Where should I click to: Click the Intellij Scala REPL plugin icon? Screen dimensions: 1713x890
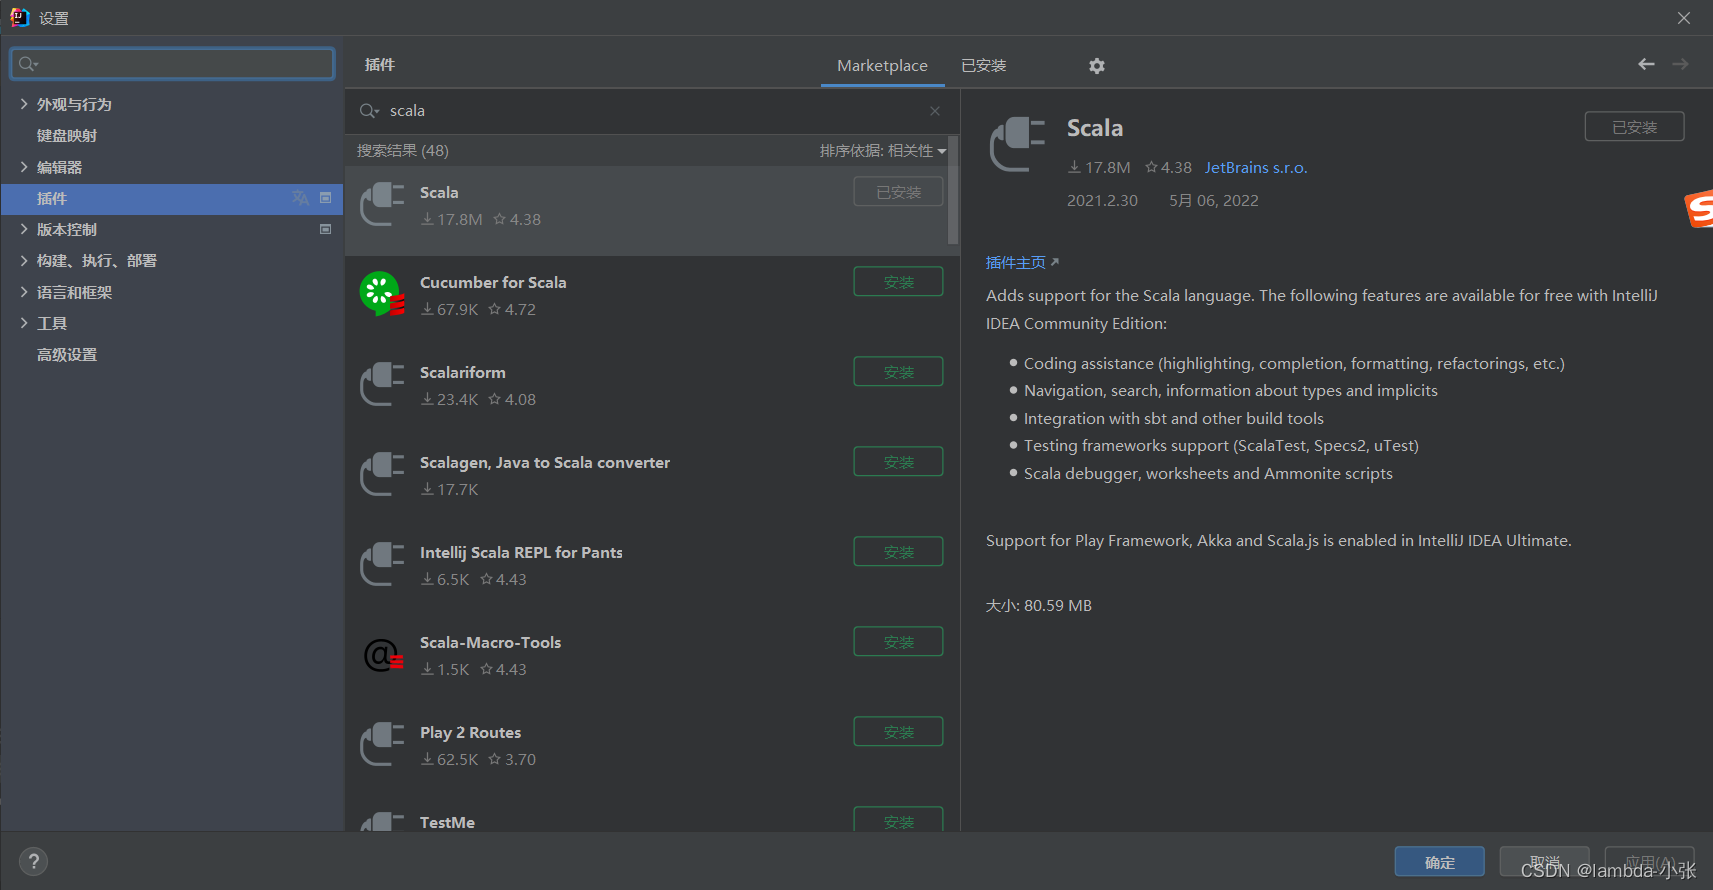[x=382, y=564]
